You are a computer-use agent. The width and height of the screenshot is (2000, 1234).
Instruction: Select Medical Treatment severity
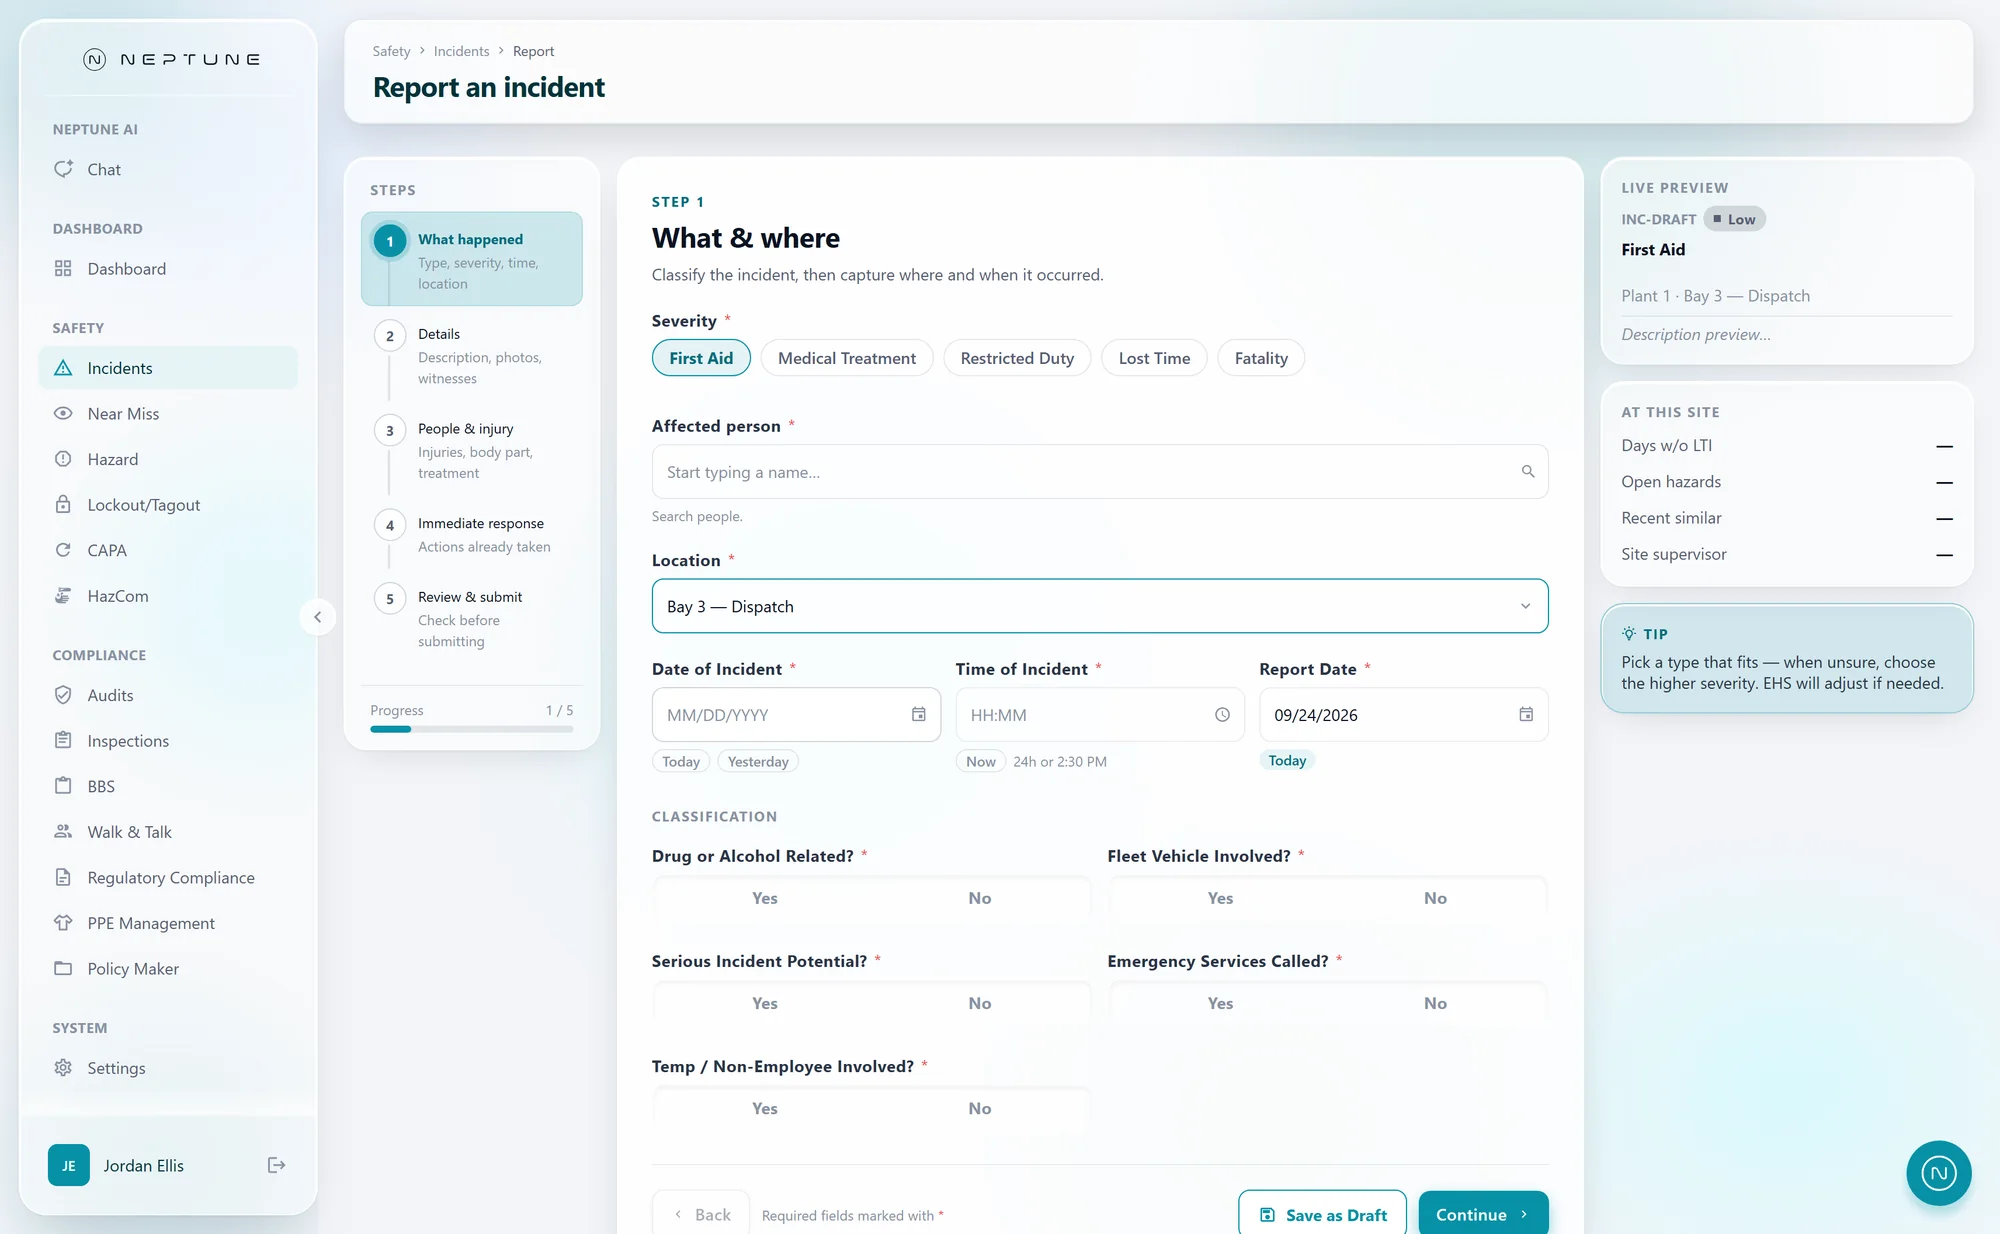(x=847, y=358)
